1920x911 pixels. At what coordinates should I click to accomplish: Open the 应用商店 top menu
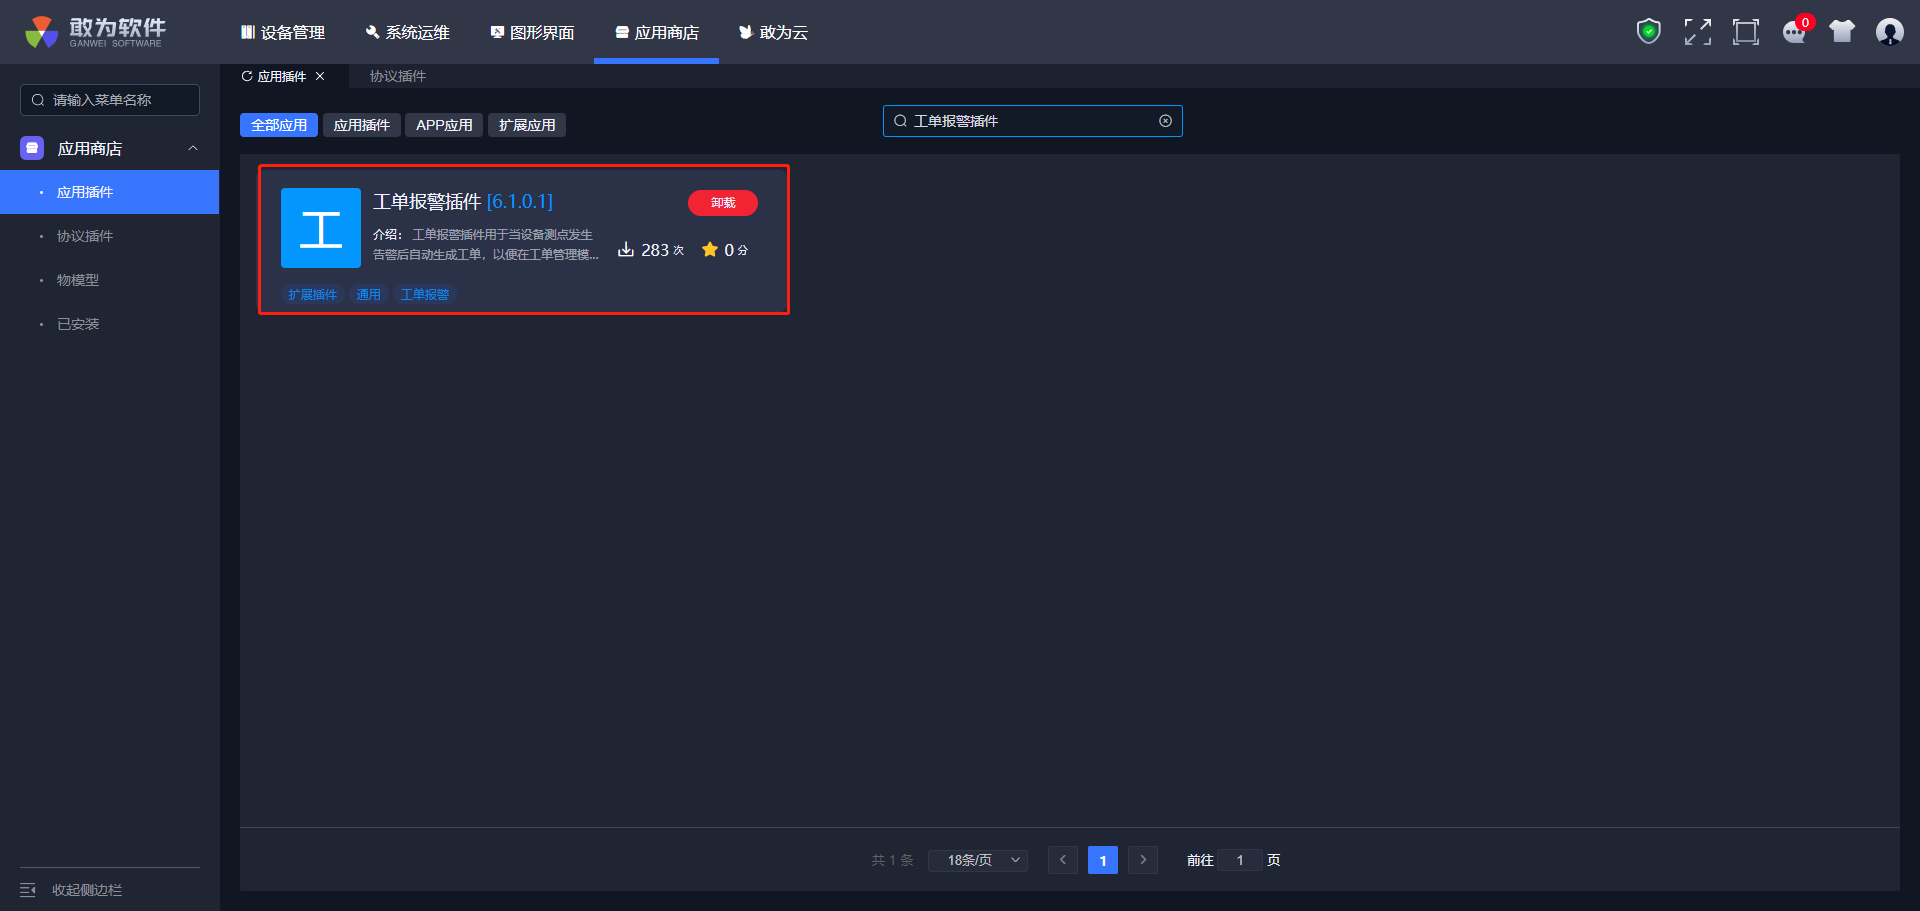point(657,32)
